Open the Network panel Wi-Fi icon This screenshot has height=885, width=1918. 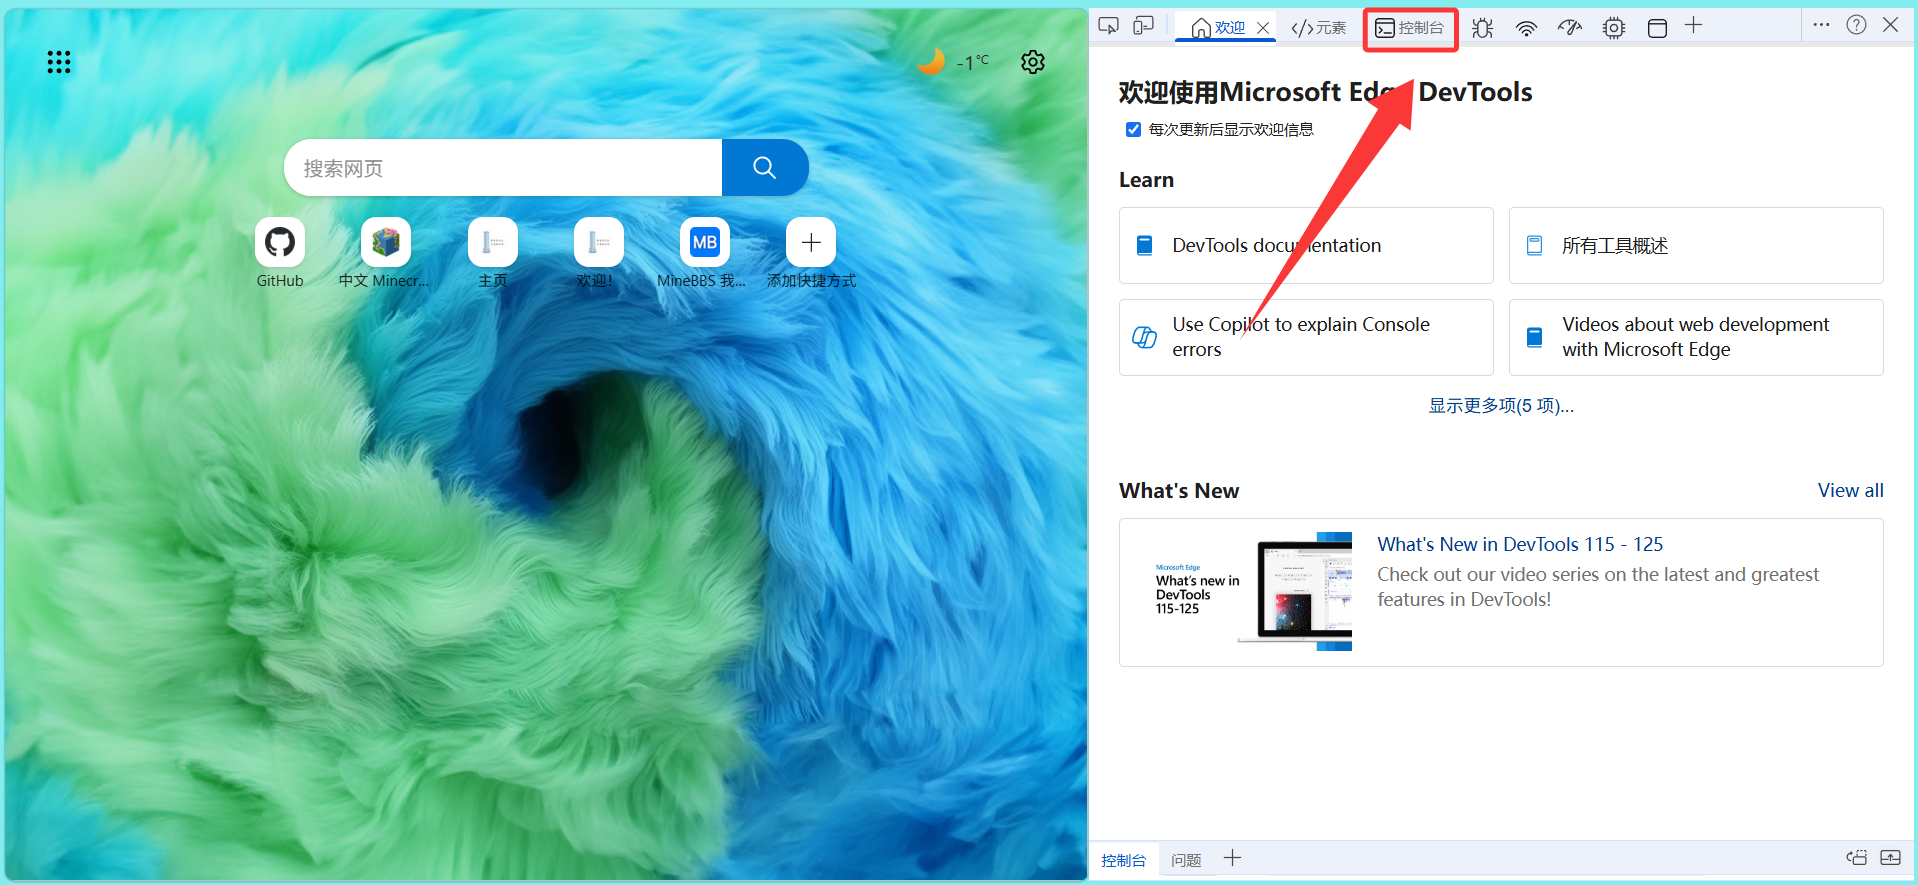coord(1526,28)
